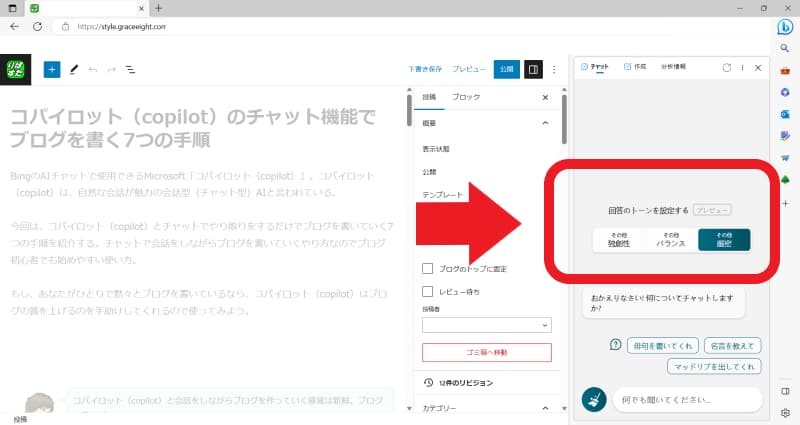Click the question mark help icon
The image size is (800, 425).
pyautogui.click(x=615, y=345)
